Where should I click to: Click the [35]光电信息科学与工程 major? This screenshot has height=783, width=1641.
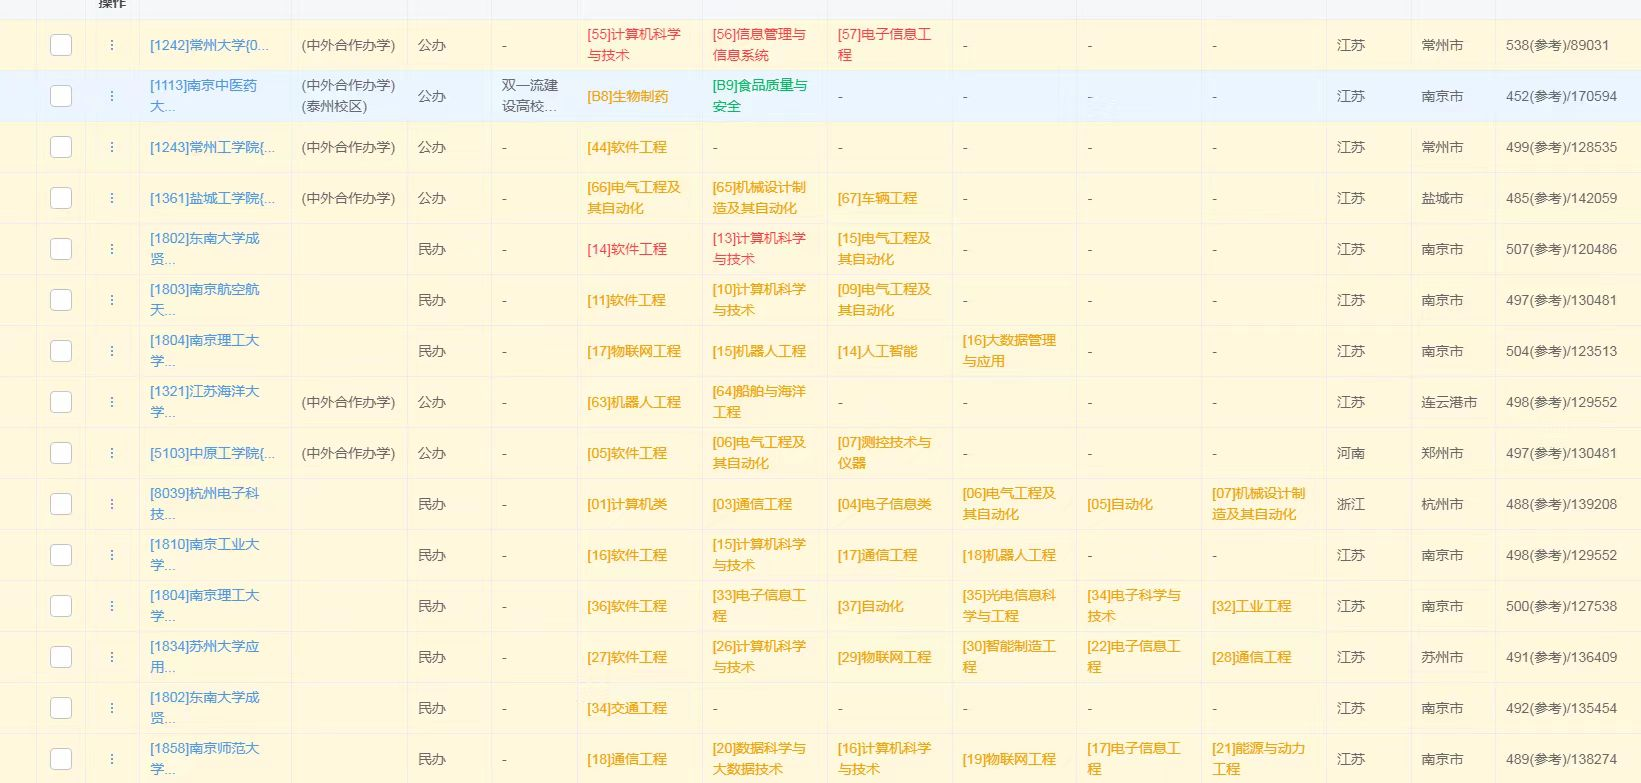click(1009, 606)
